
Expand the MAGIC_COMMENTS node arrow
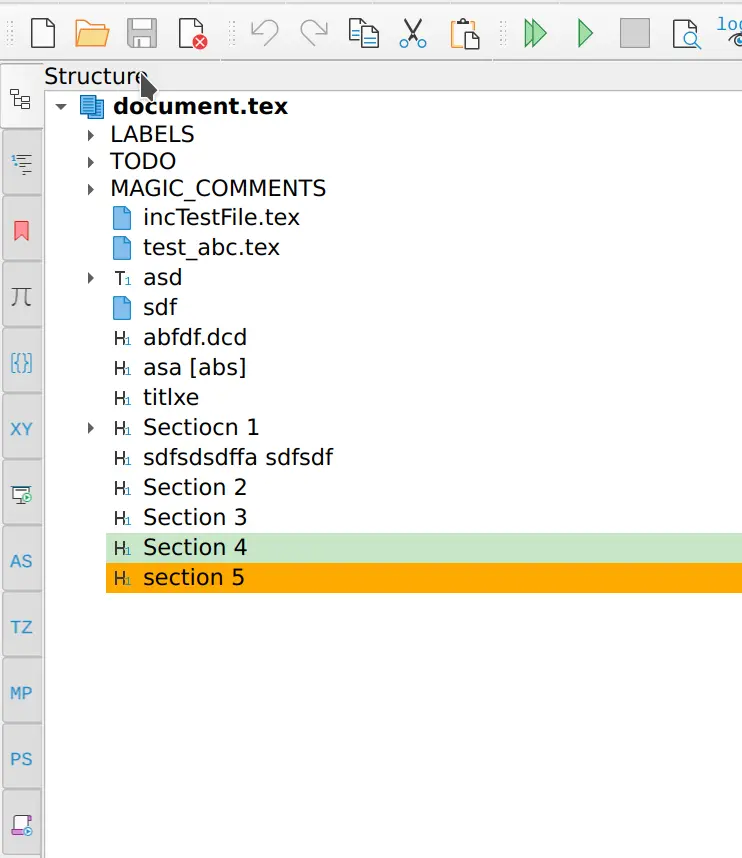[91, 189]
